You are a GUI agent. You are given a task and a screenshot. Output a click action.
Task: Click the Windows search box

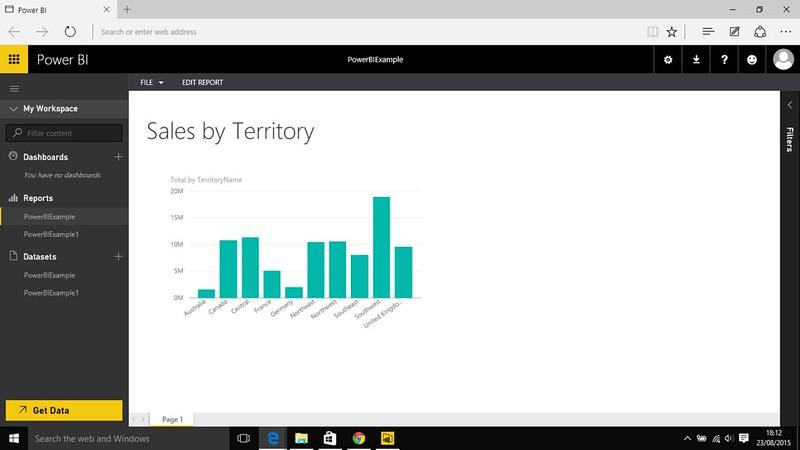[x=129, y=438]
